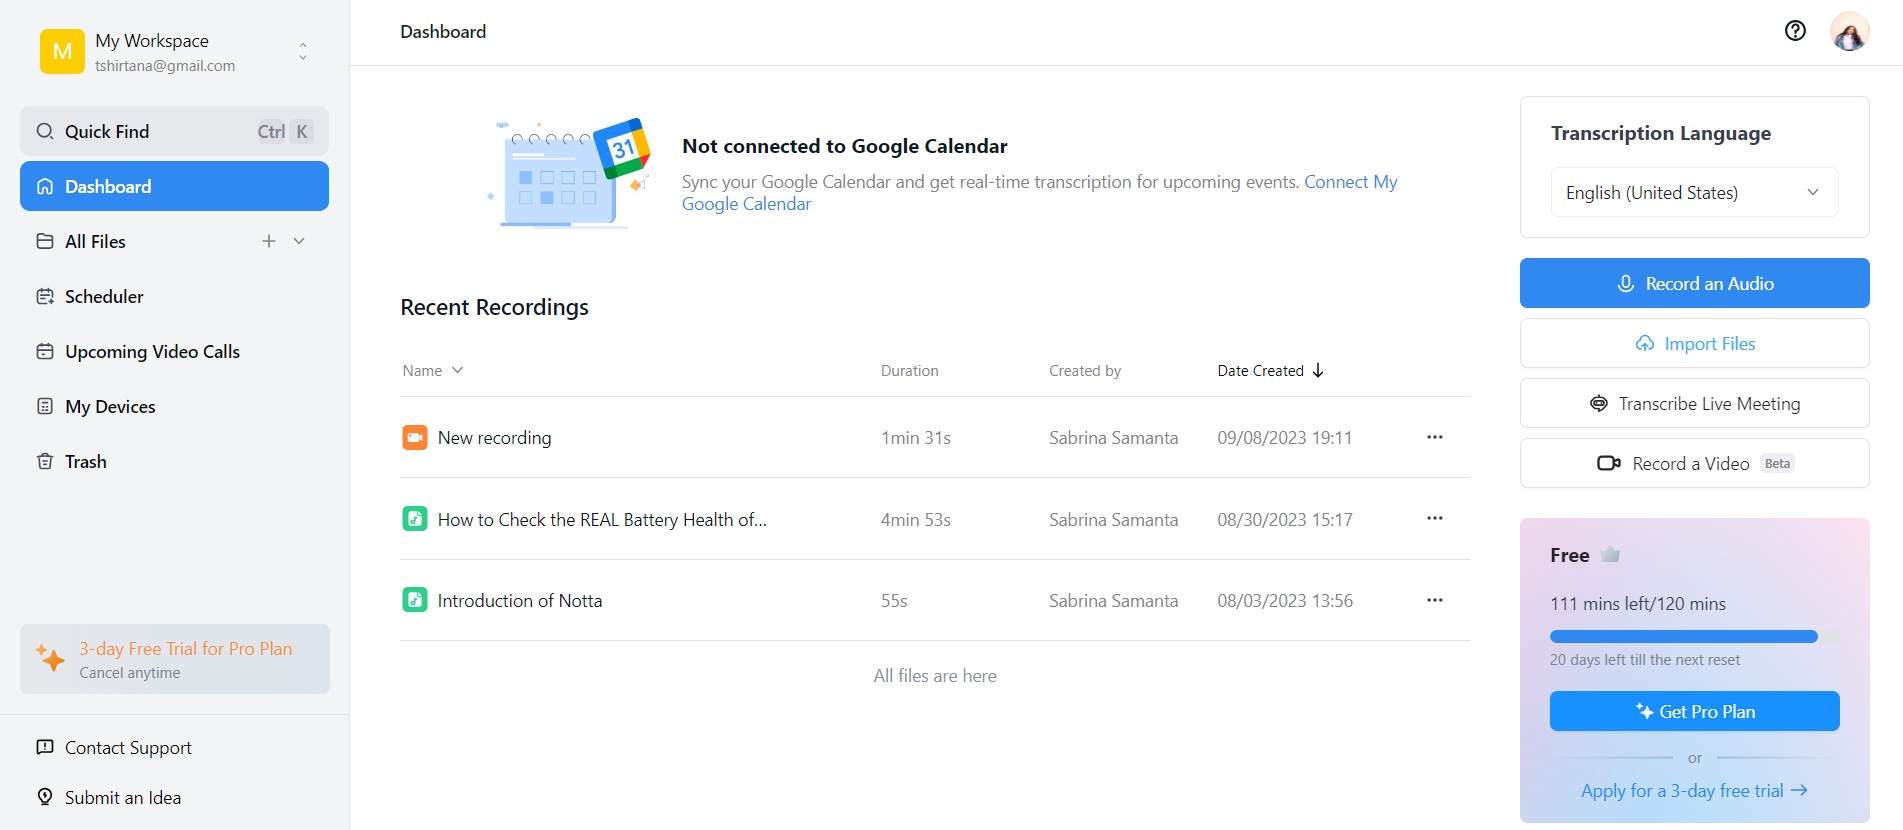
Task: Click Transcribe Live Meeting button
Action: [1695, 403]
